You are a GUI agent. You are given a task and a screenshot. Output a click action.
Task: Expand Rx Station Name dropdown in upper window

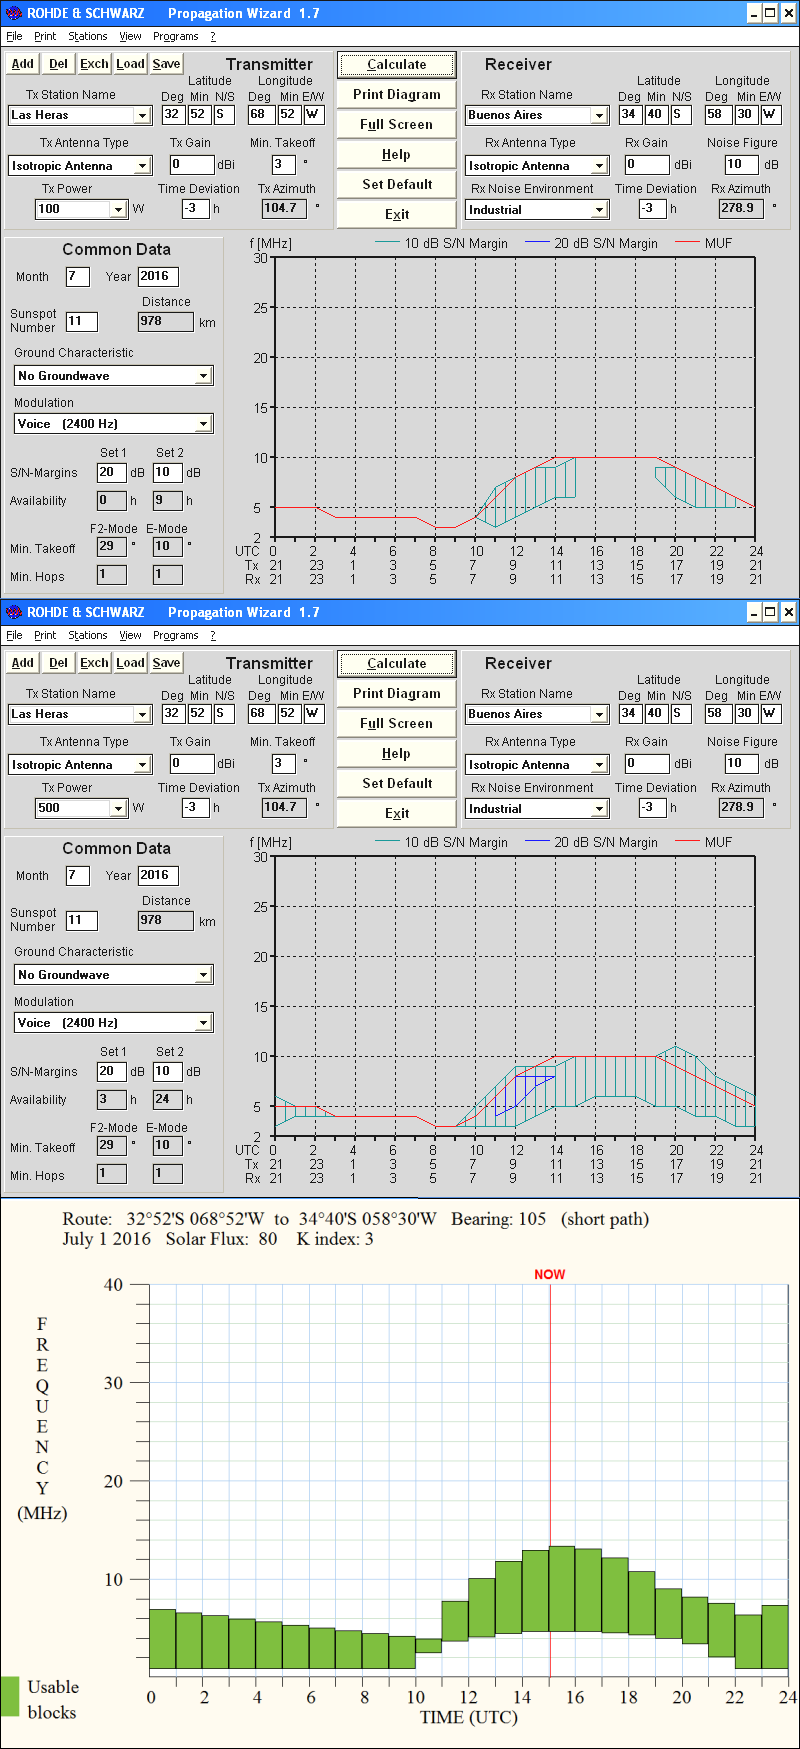click(599, 115)
